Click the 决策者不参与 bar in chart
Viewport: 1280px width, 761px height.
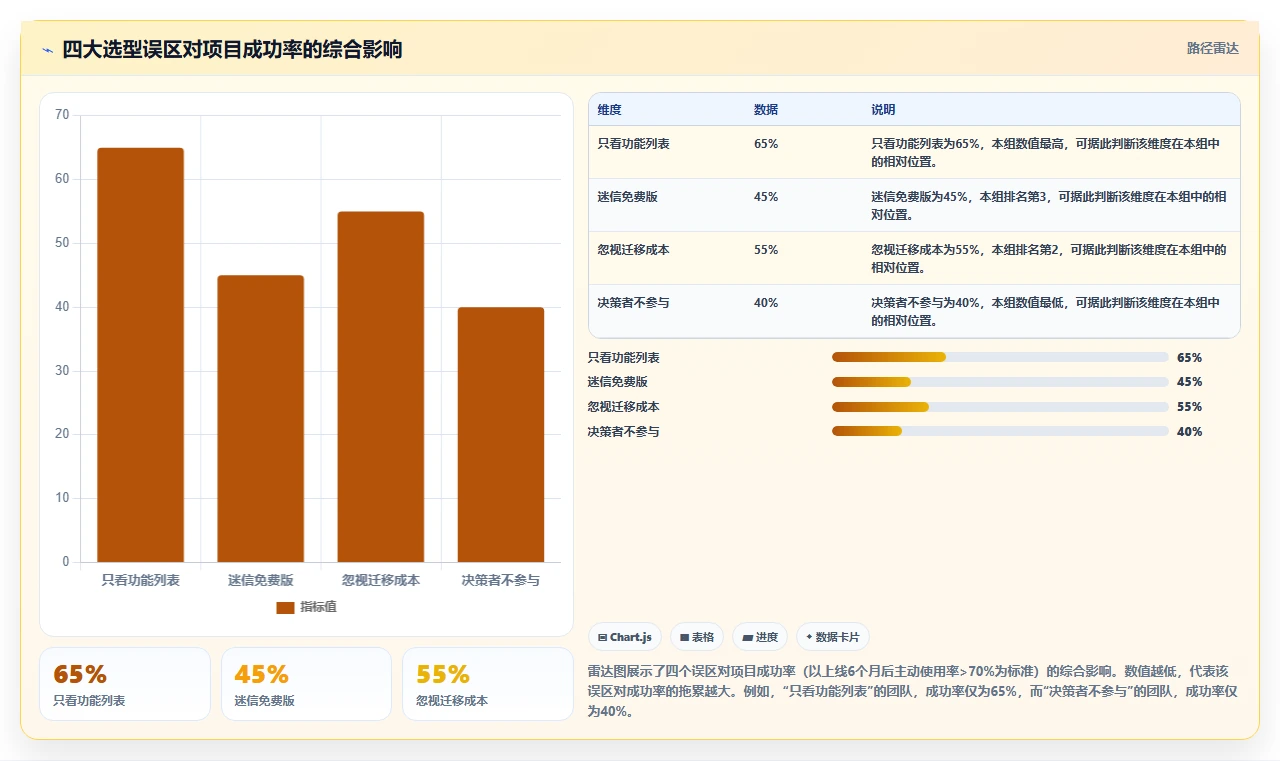pos(500,435)
